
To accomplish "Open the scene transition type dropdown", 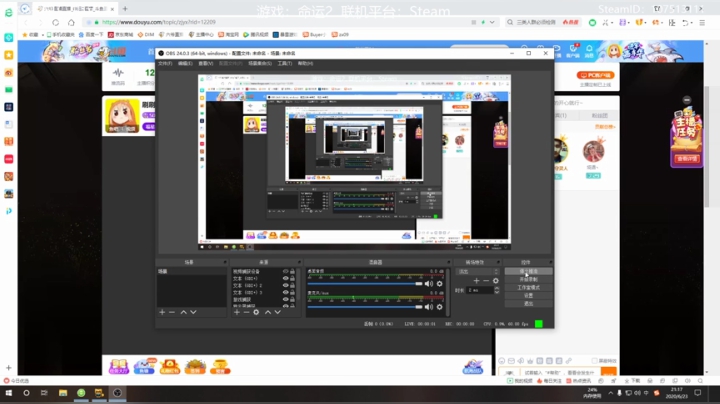I will [x=477, y=271].
